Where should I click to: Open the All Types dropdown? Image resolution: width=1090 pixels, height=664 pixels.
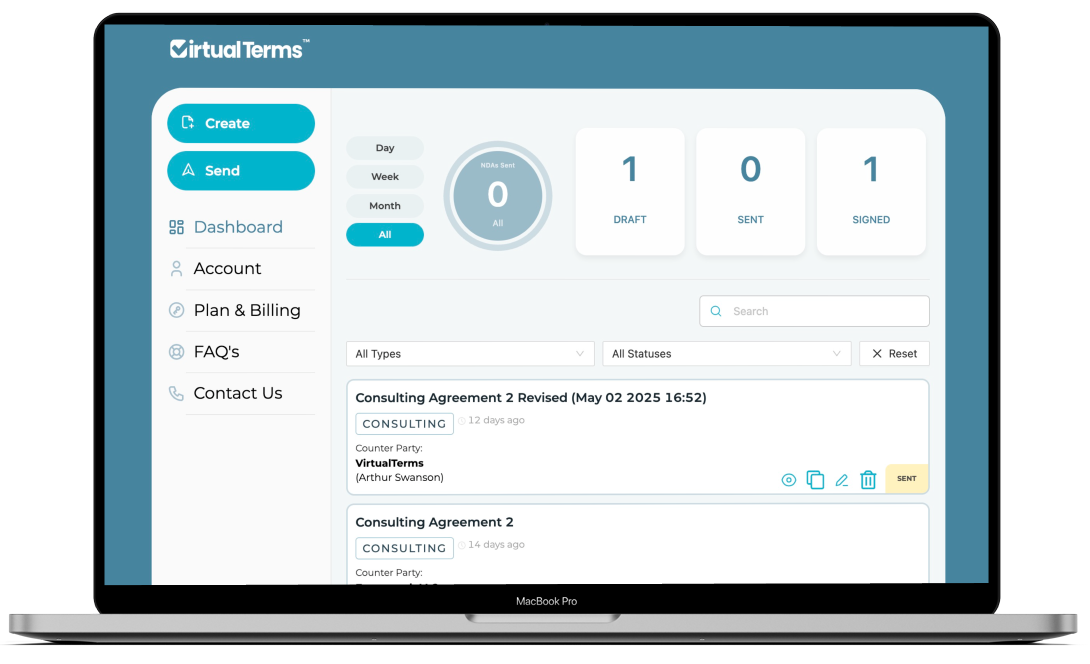(470, 354)
